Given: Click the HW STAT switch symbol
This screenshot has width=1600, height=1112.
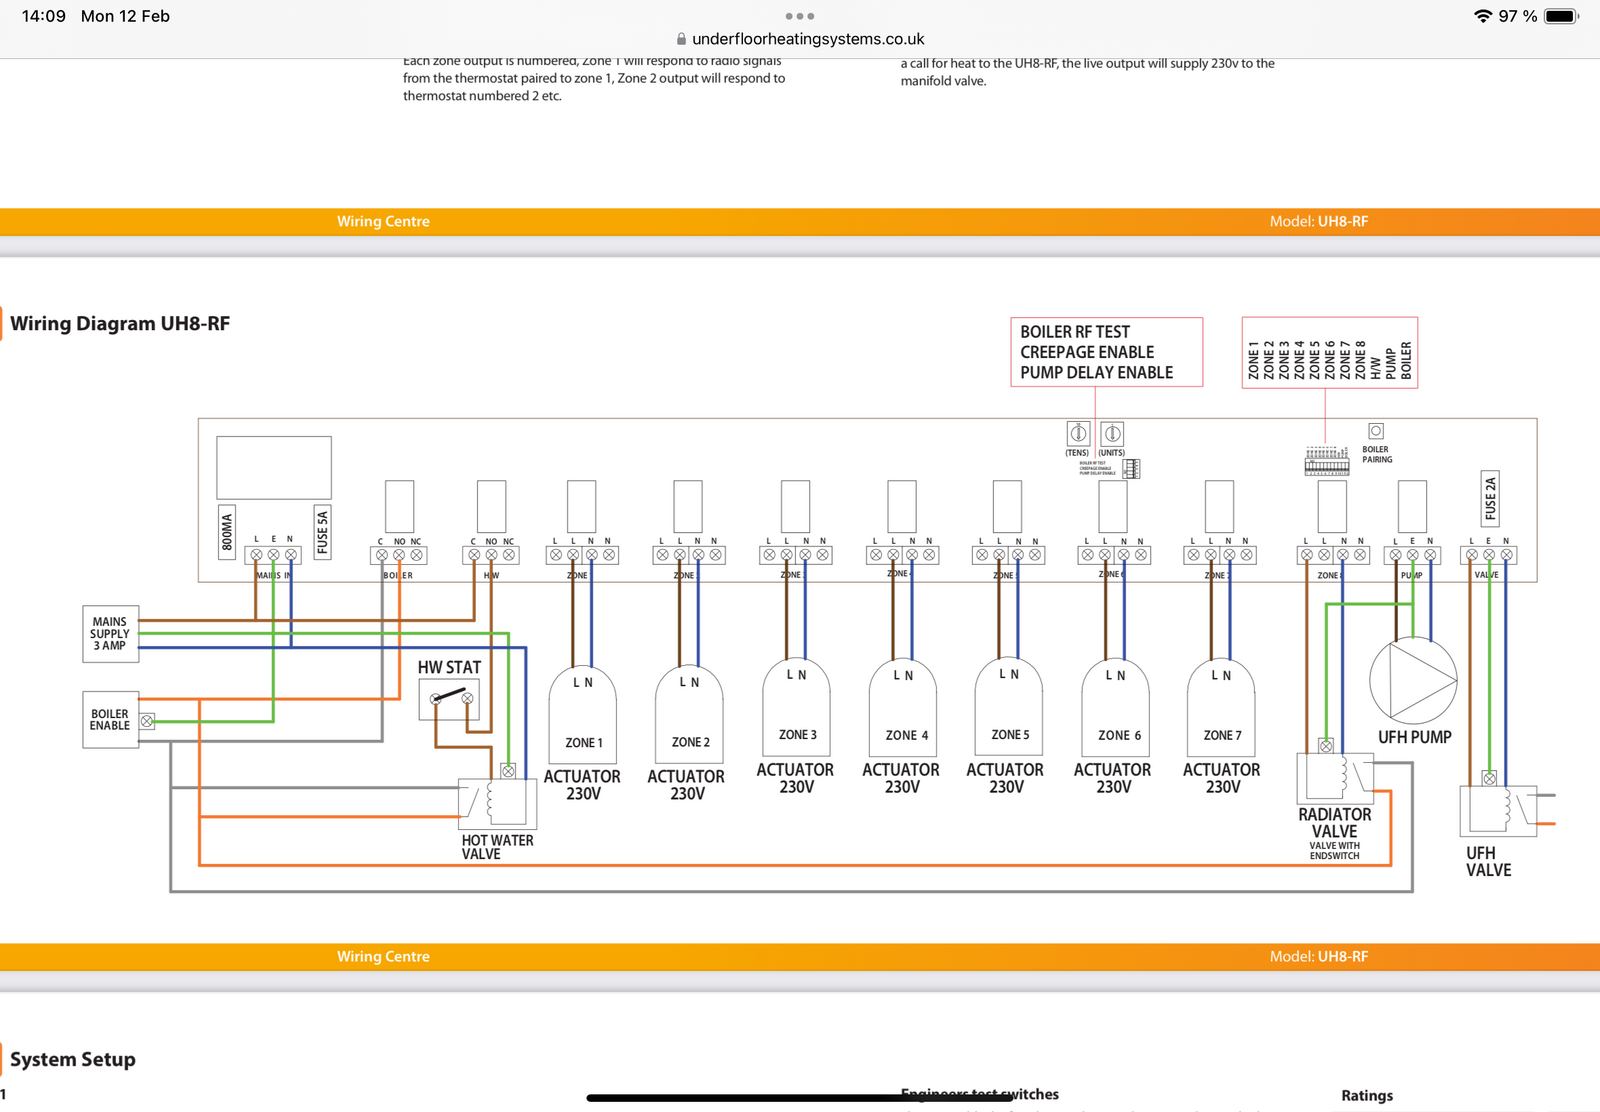Looking at the screenshot, I should coord(449,699).
